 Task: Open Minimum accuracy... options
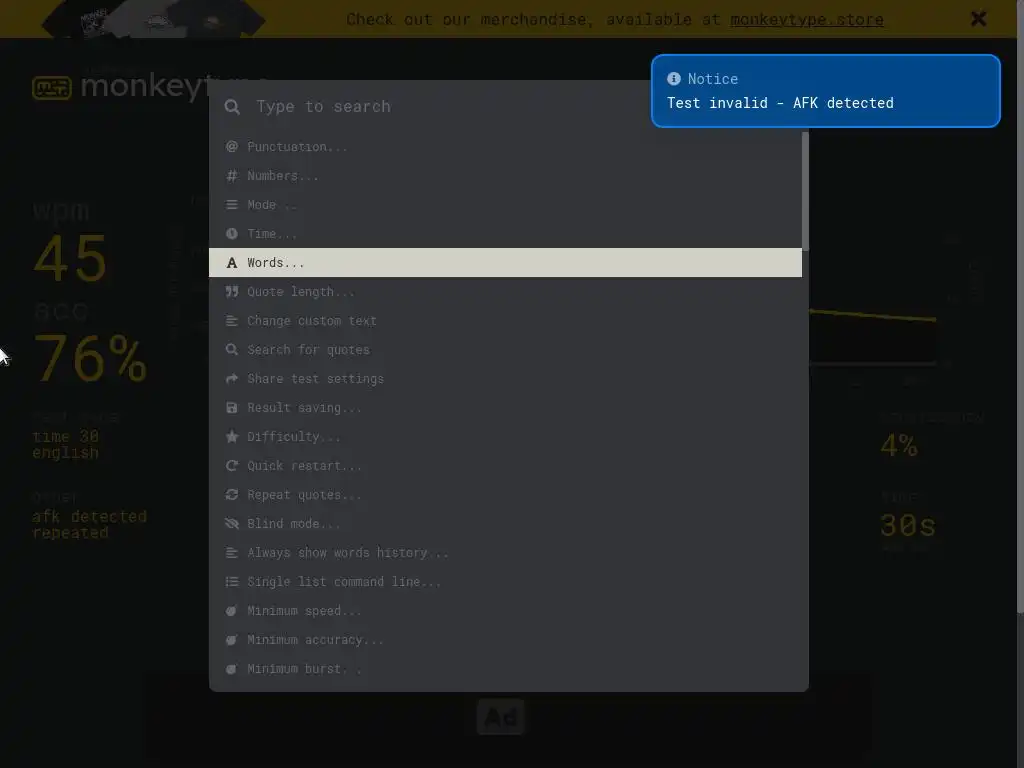[505, 639]
